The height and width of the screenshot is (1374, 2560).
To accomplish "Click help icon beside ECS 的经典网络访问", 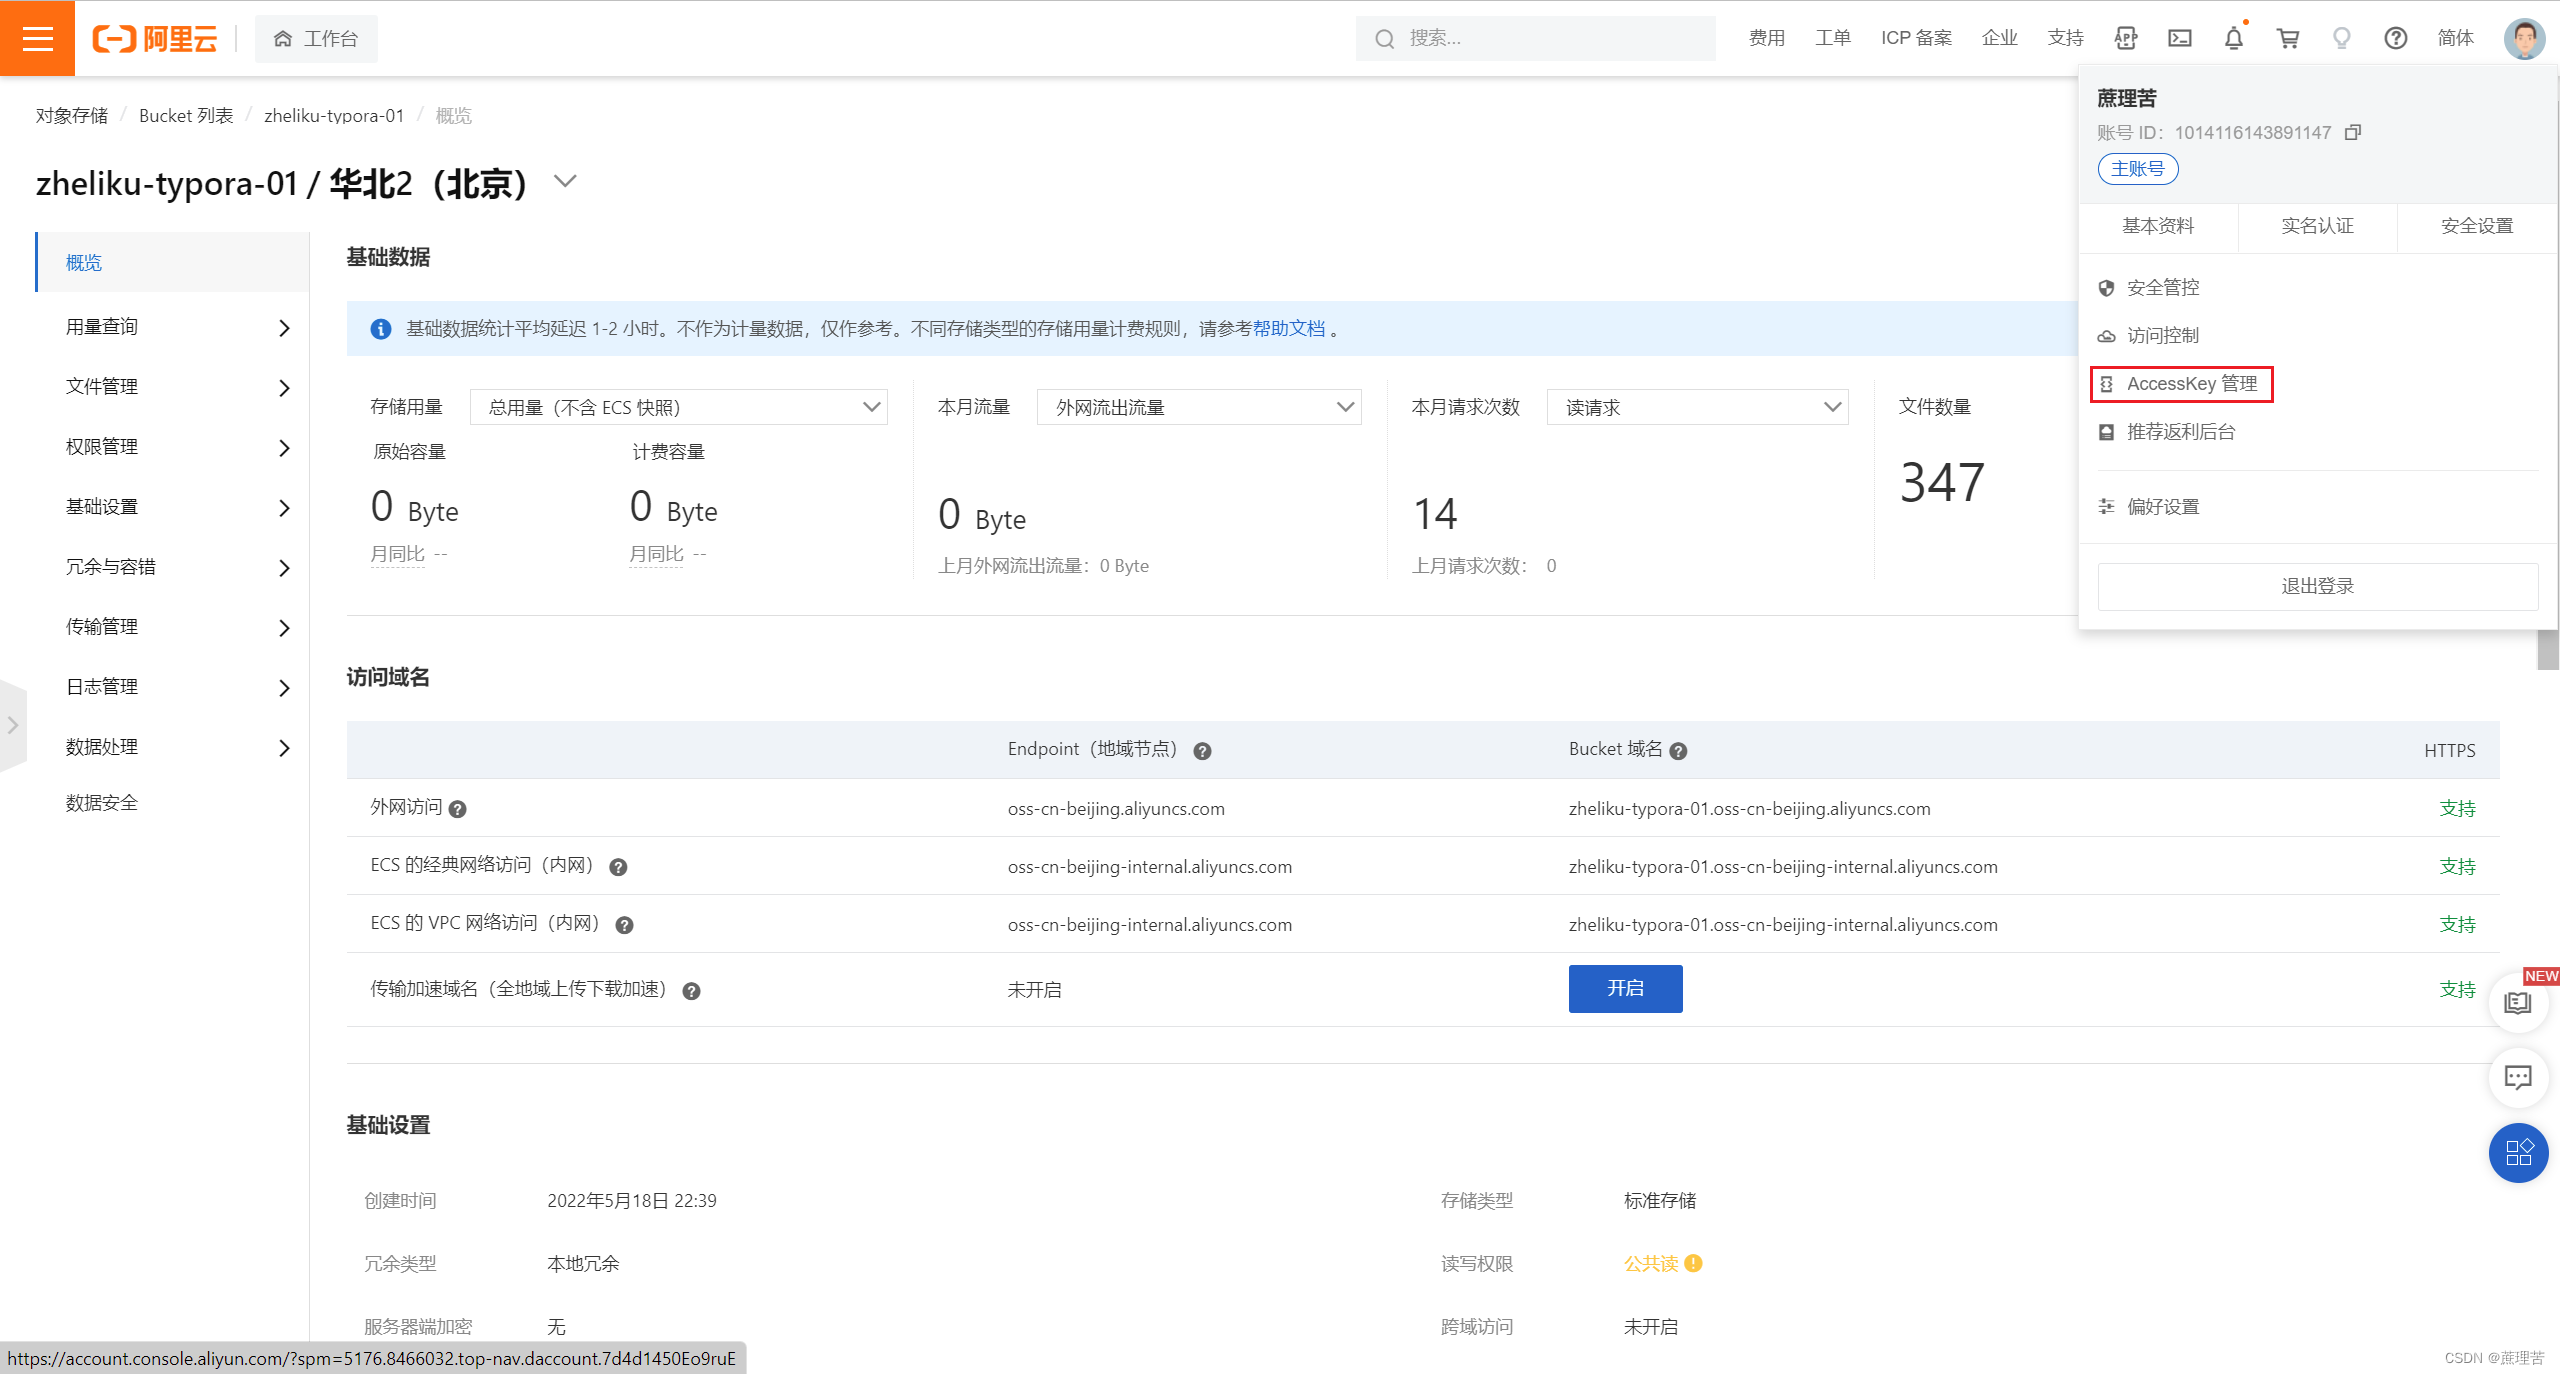I will pyautogui.click(x=619, y=867).
